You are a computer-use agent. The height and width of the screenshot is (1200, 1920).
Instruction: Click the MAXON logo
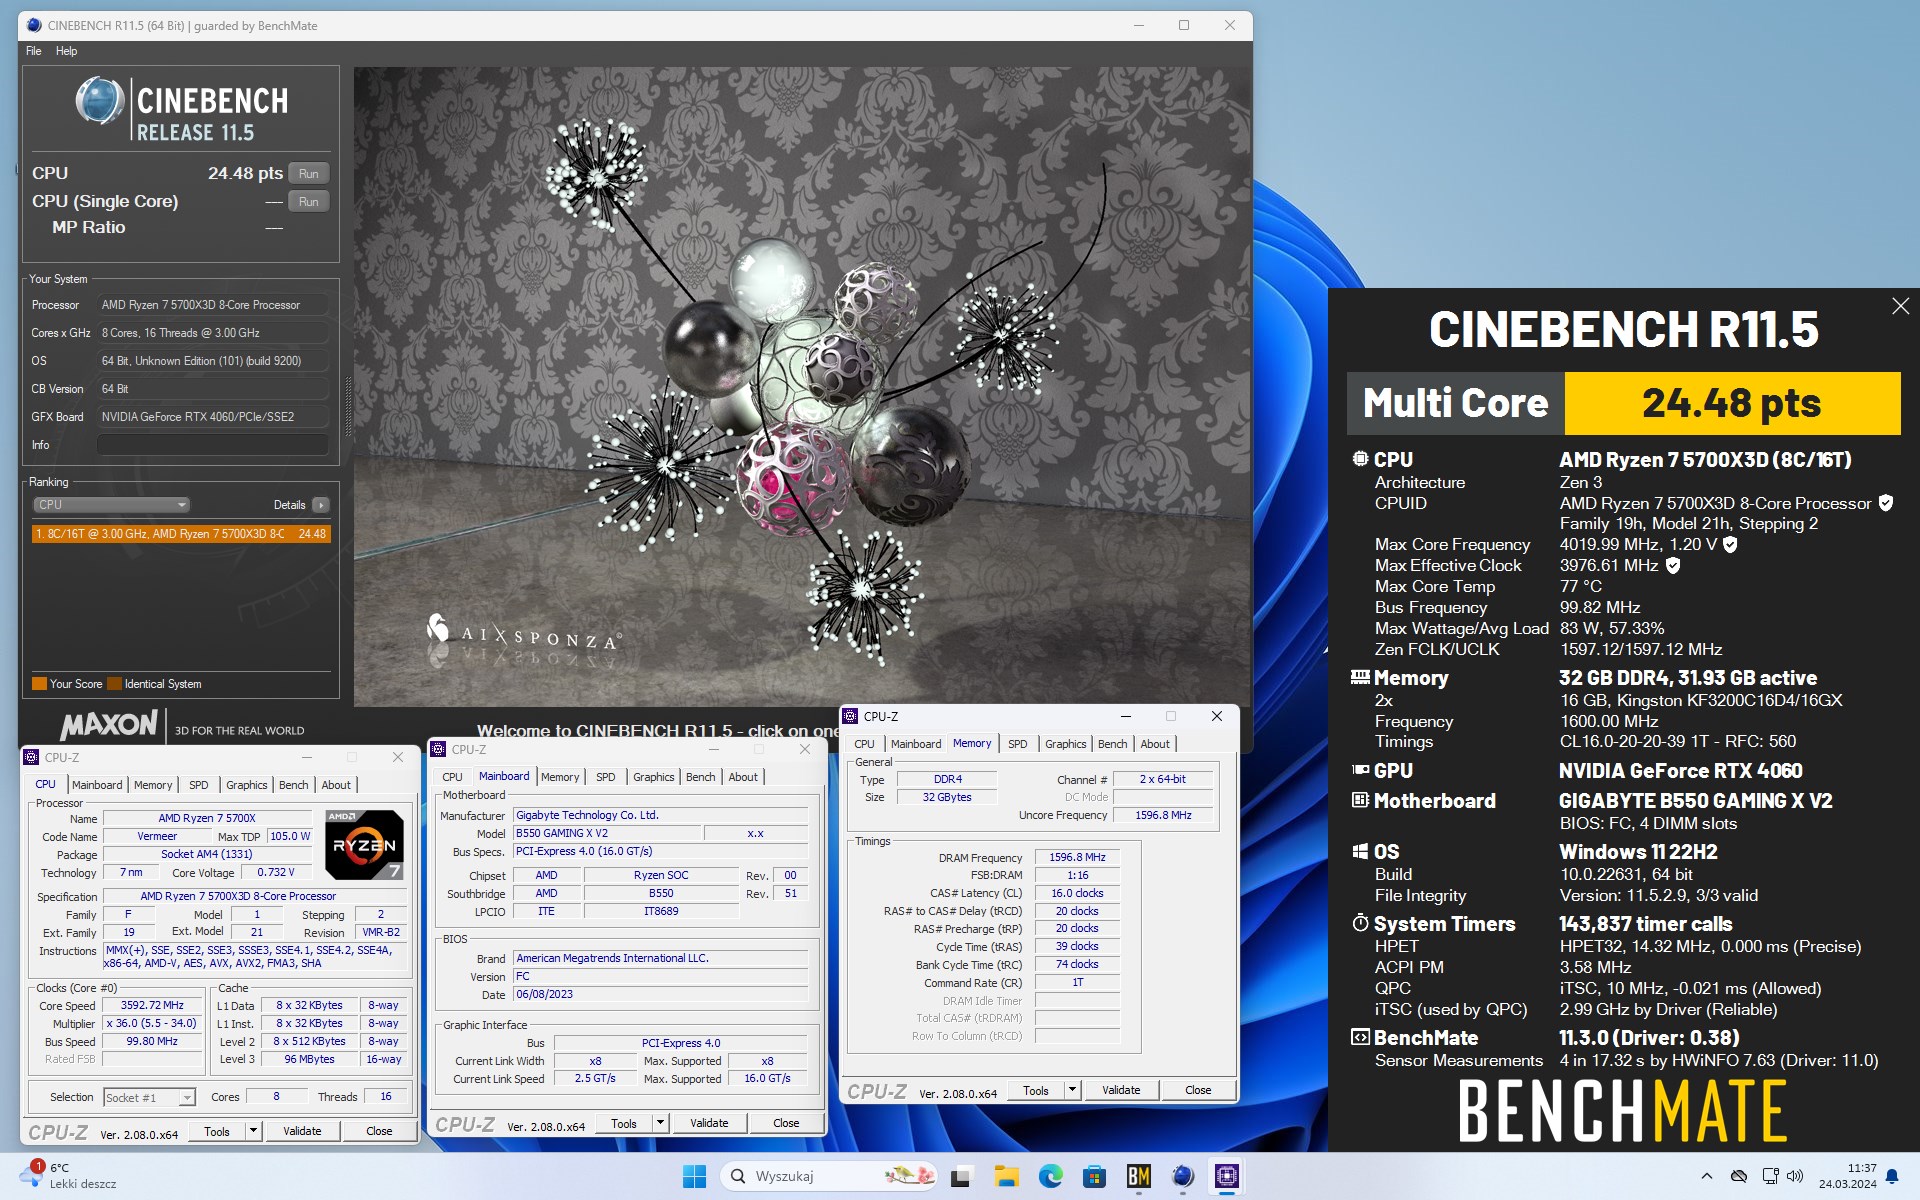click(x=109, y=725)
